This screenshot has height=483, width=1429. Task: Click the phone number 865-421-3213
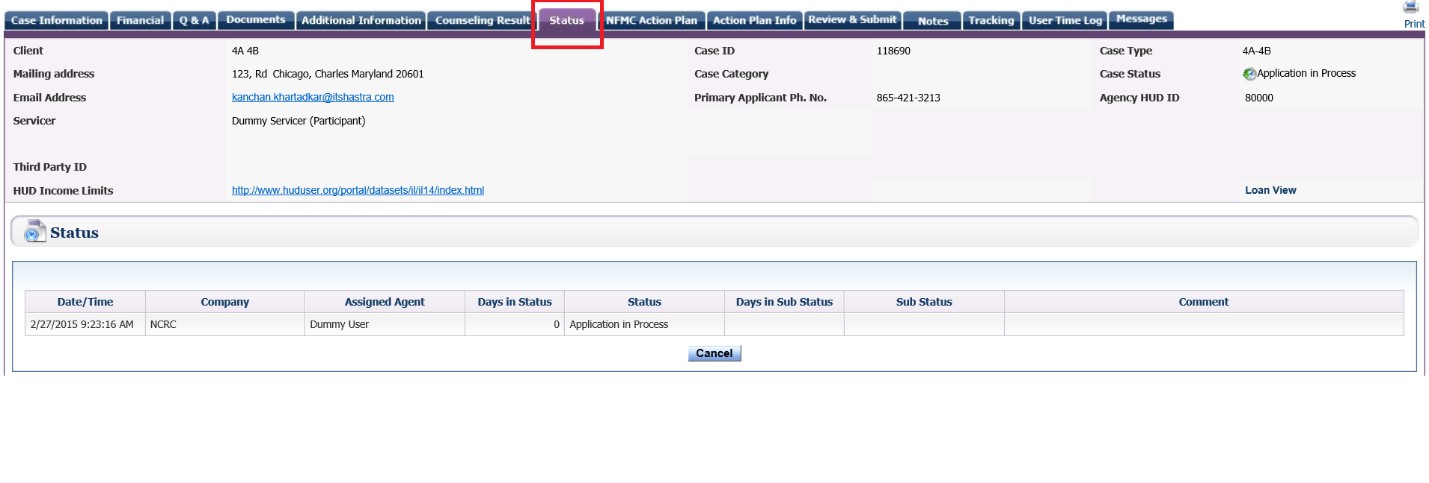pos(908,98)
